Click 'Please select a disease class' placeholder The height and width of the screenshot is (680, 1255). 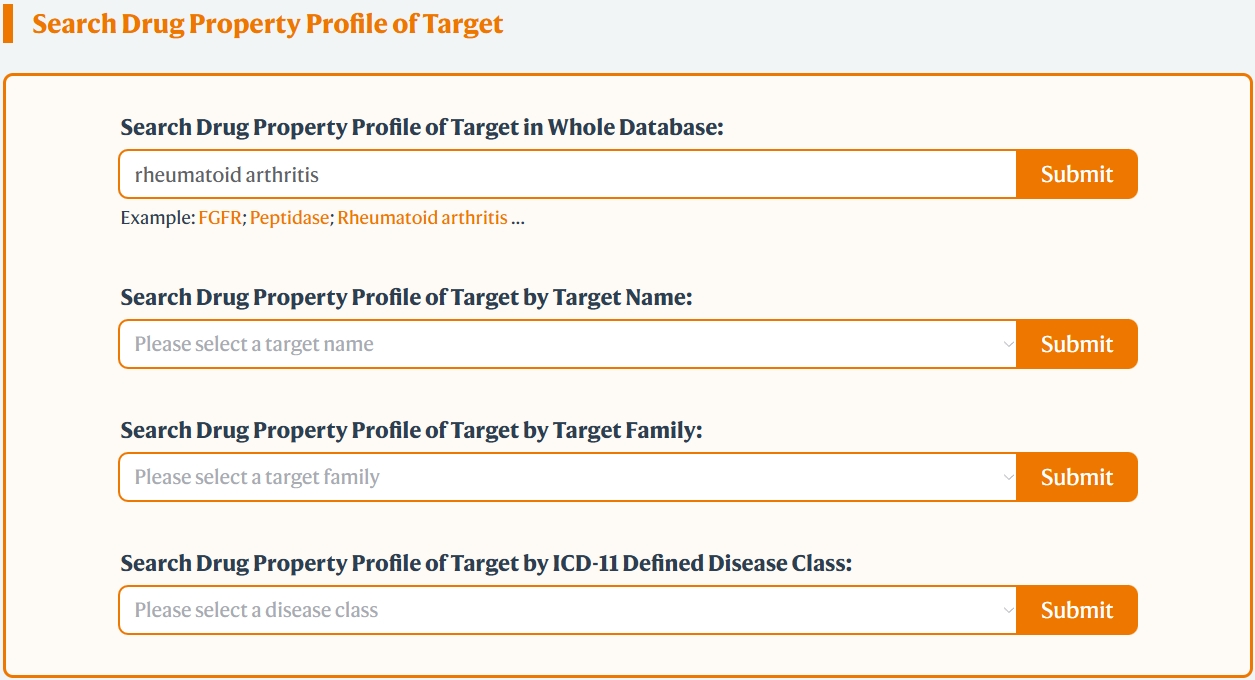(x=256, y=611)
